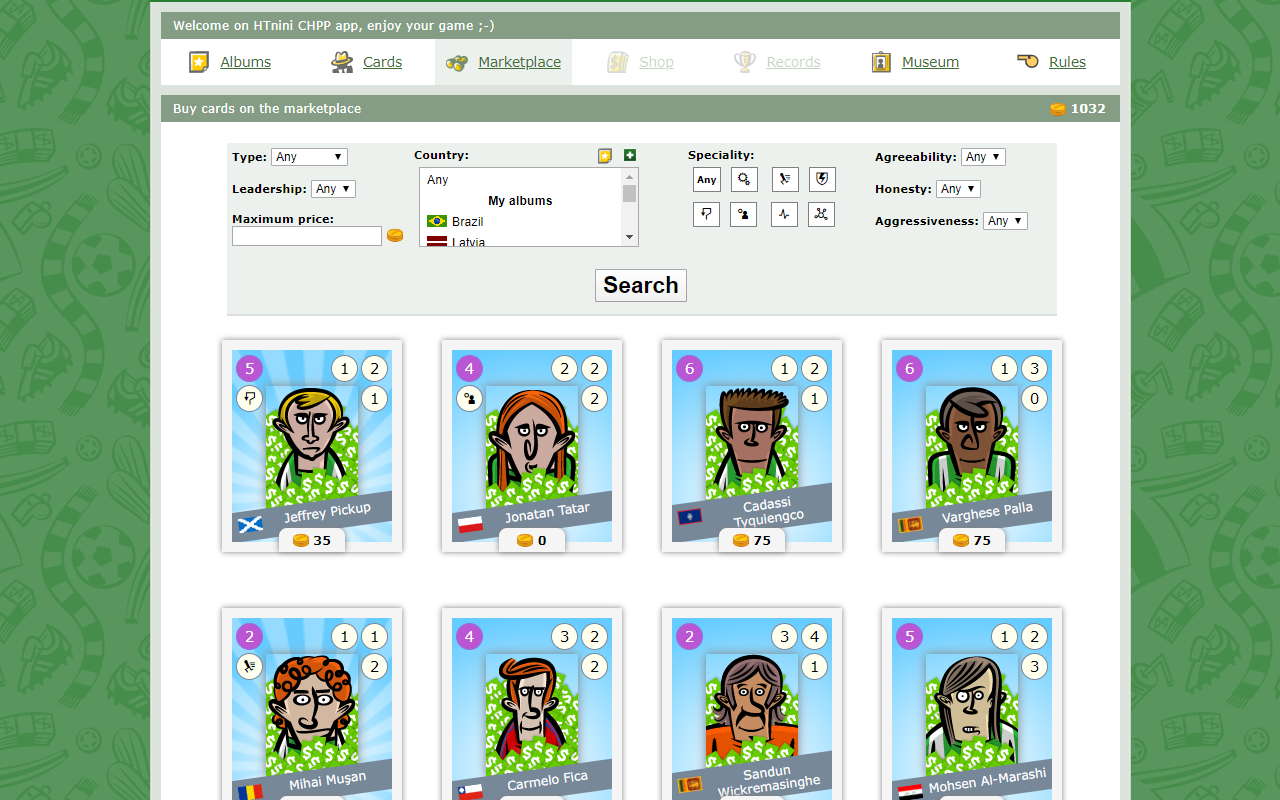Click the Country list scroll up arrow
Screen dimensions: 1280x800
pos(629,176)
